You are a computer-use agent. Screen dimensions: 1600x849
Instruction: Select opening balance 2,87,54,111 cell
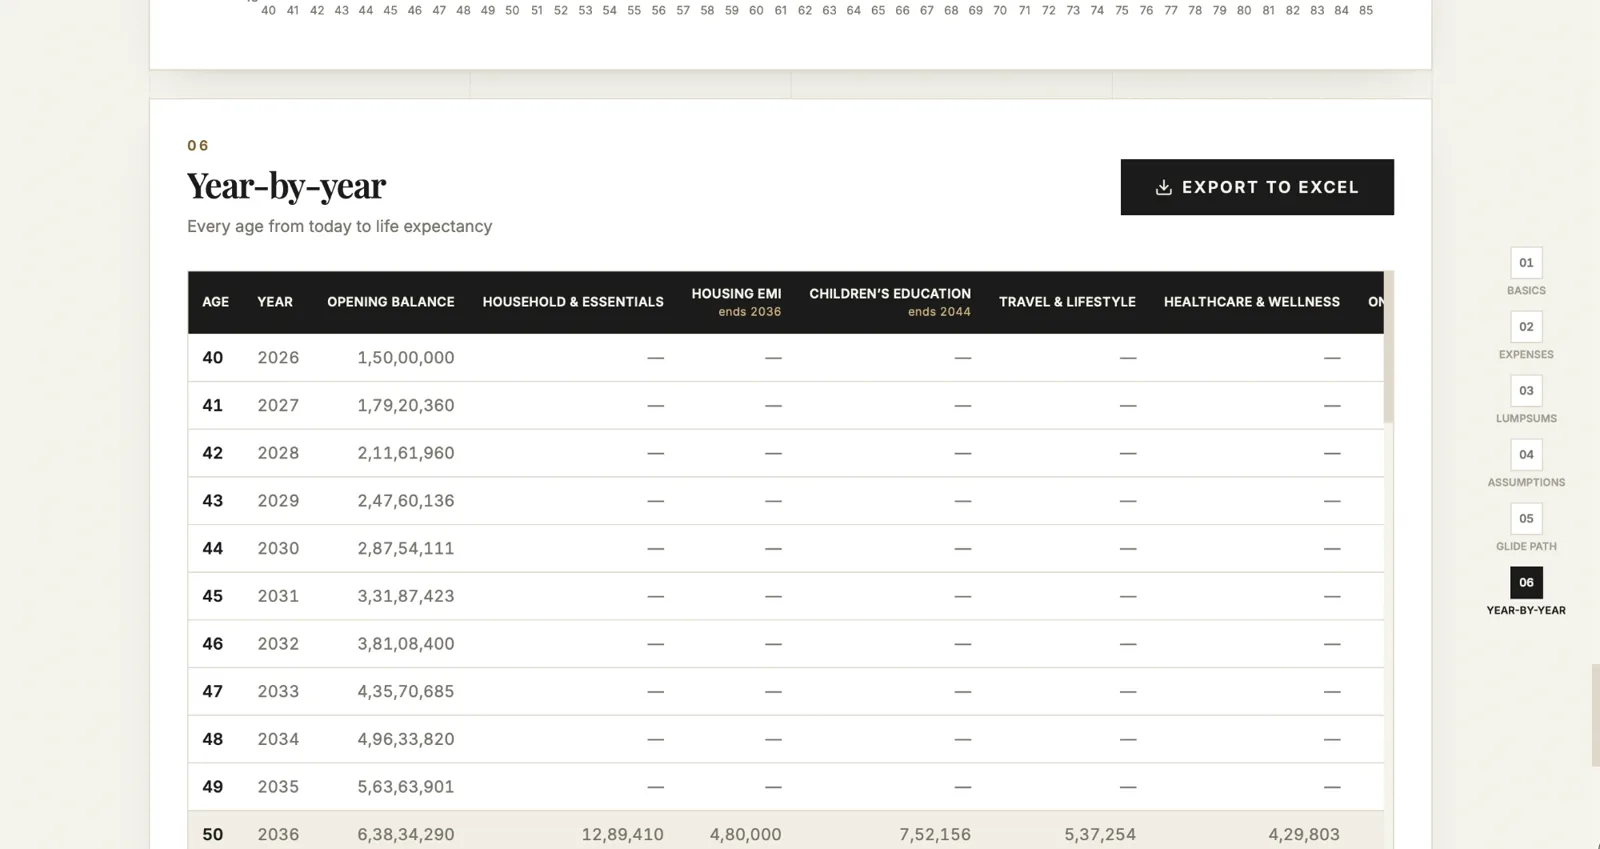coord(406,549)
